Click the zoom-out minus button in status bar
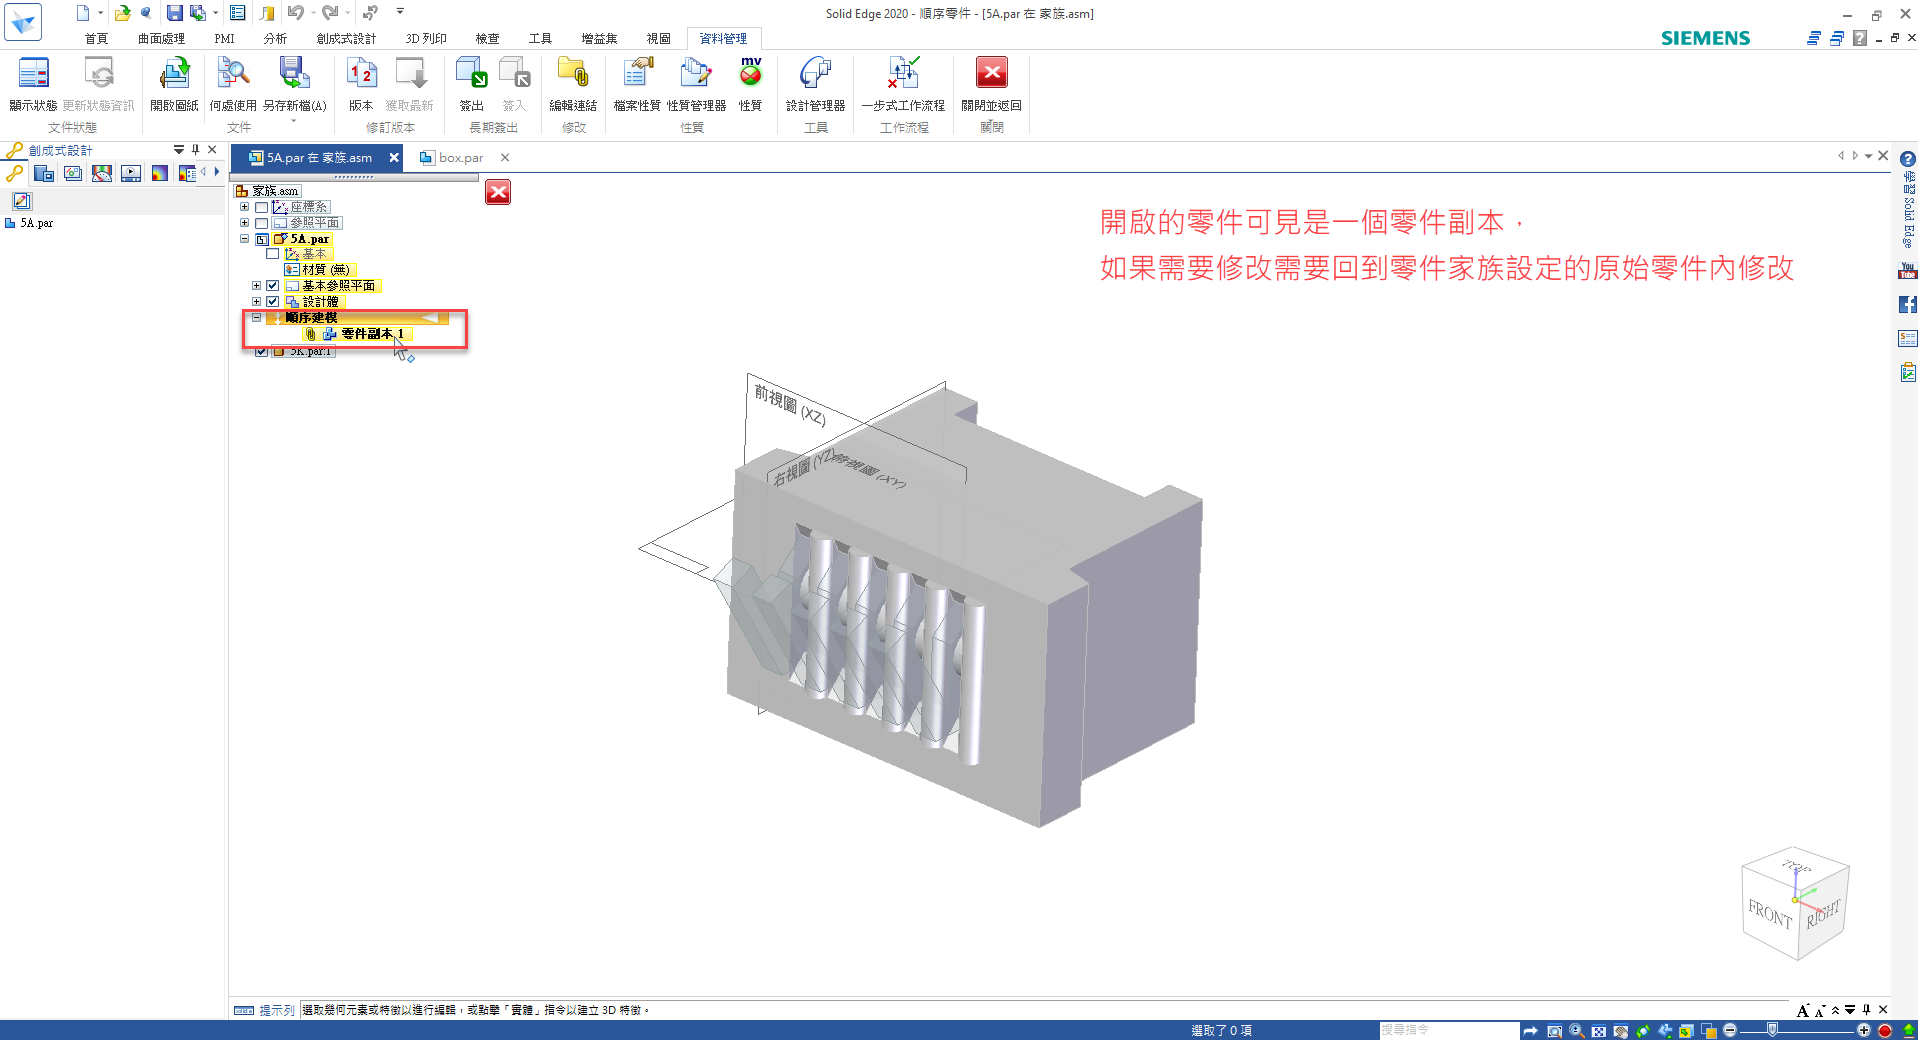Image resolution: width=1918 pixels, height=1040 pixels. click(1730, 1030)
